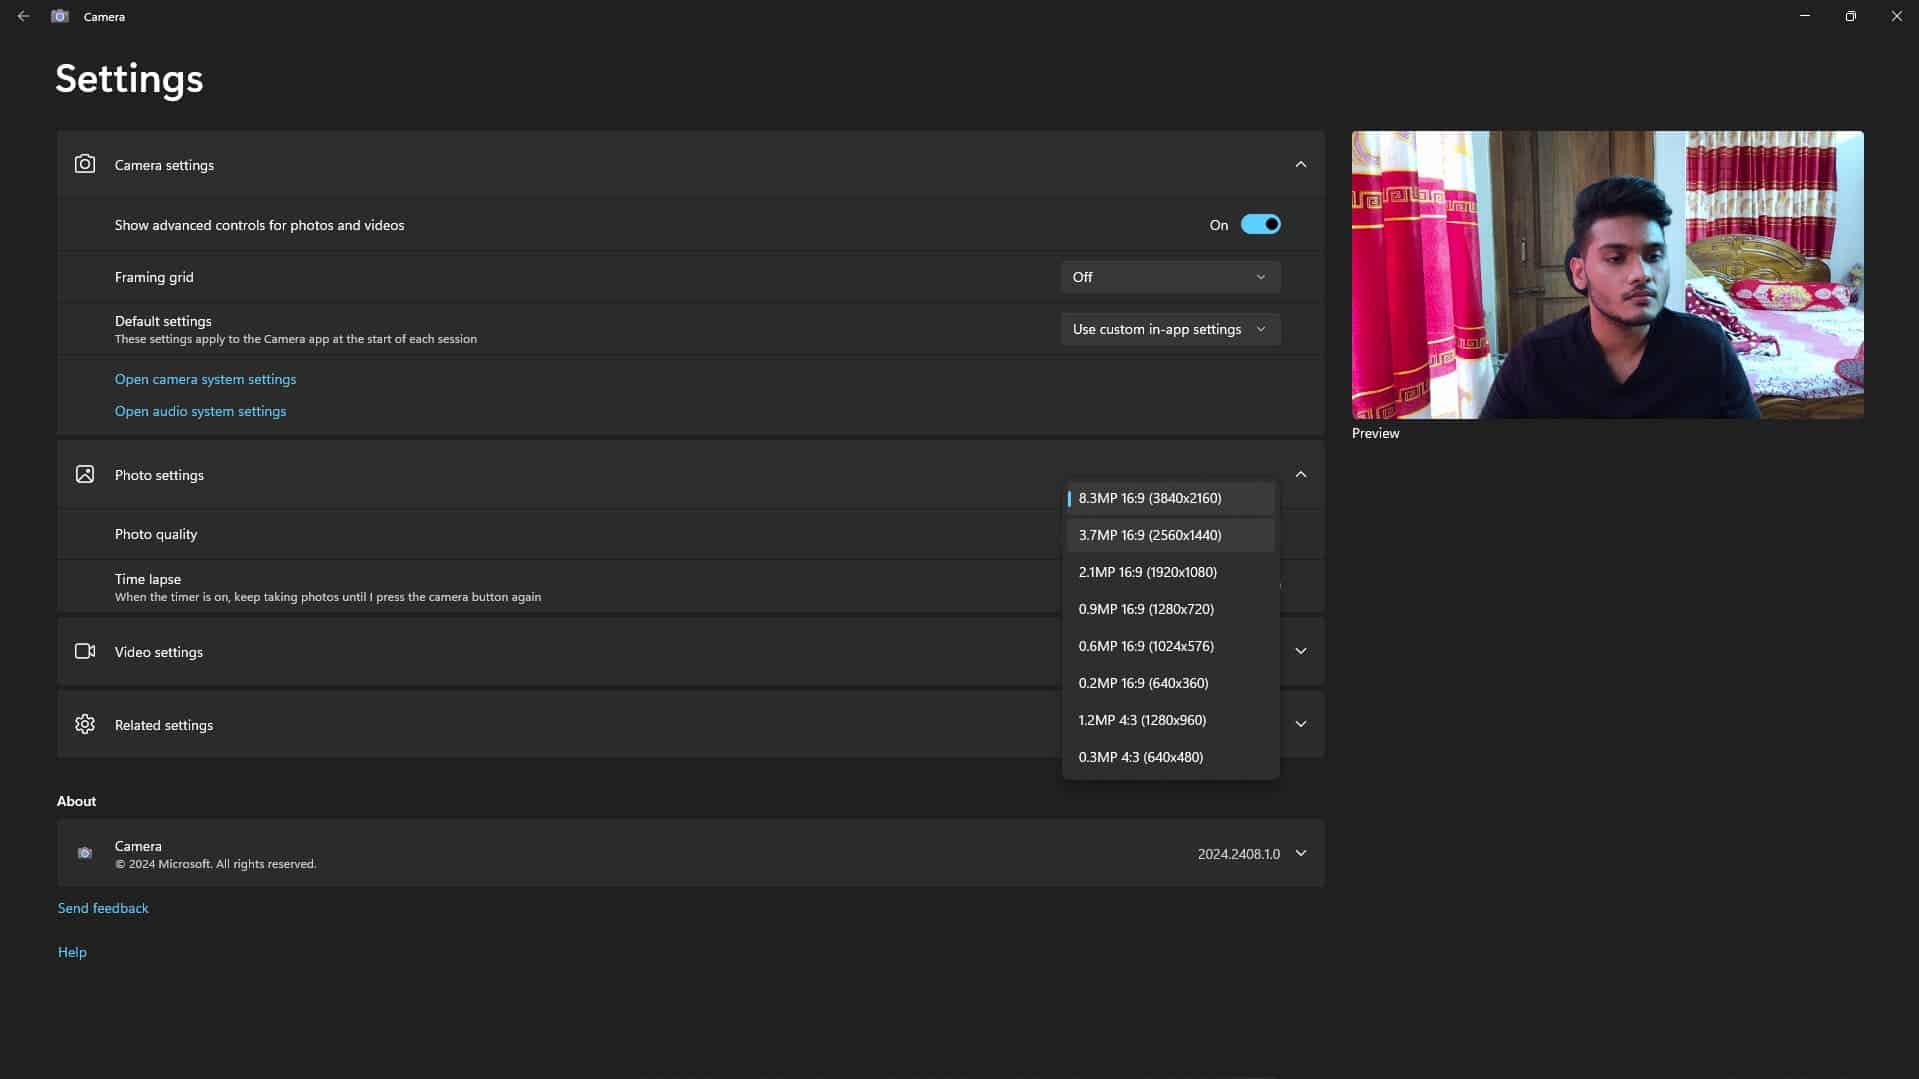
Task: Click the Camera icon in About section
Action: [85, 853]
